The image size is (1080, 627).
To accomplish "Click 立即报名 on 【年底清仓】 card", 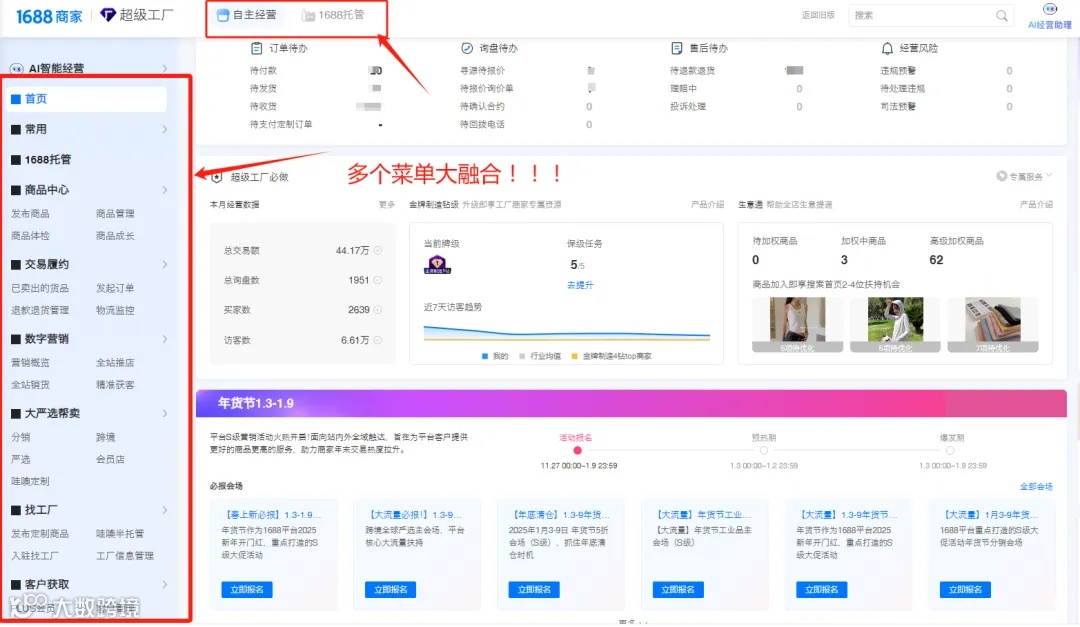I will point(534,590).
